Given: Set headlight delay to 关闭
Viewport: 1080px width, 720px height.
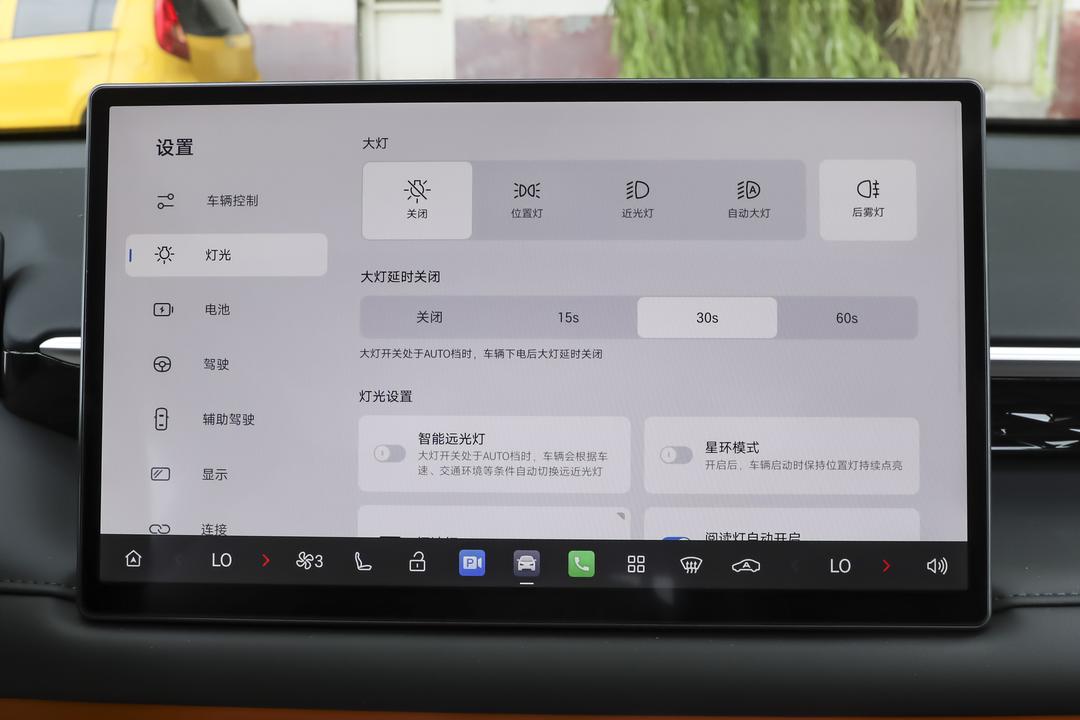Looking at the screenshot, I should (x=429, y=317).
